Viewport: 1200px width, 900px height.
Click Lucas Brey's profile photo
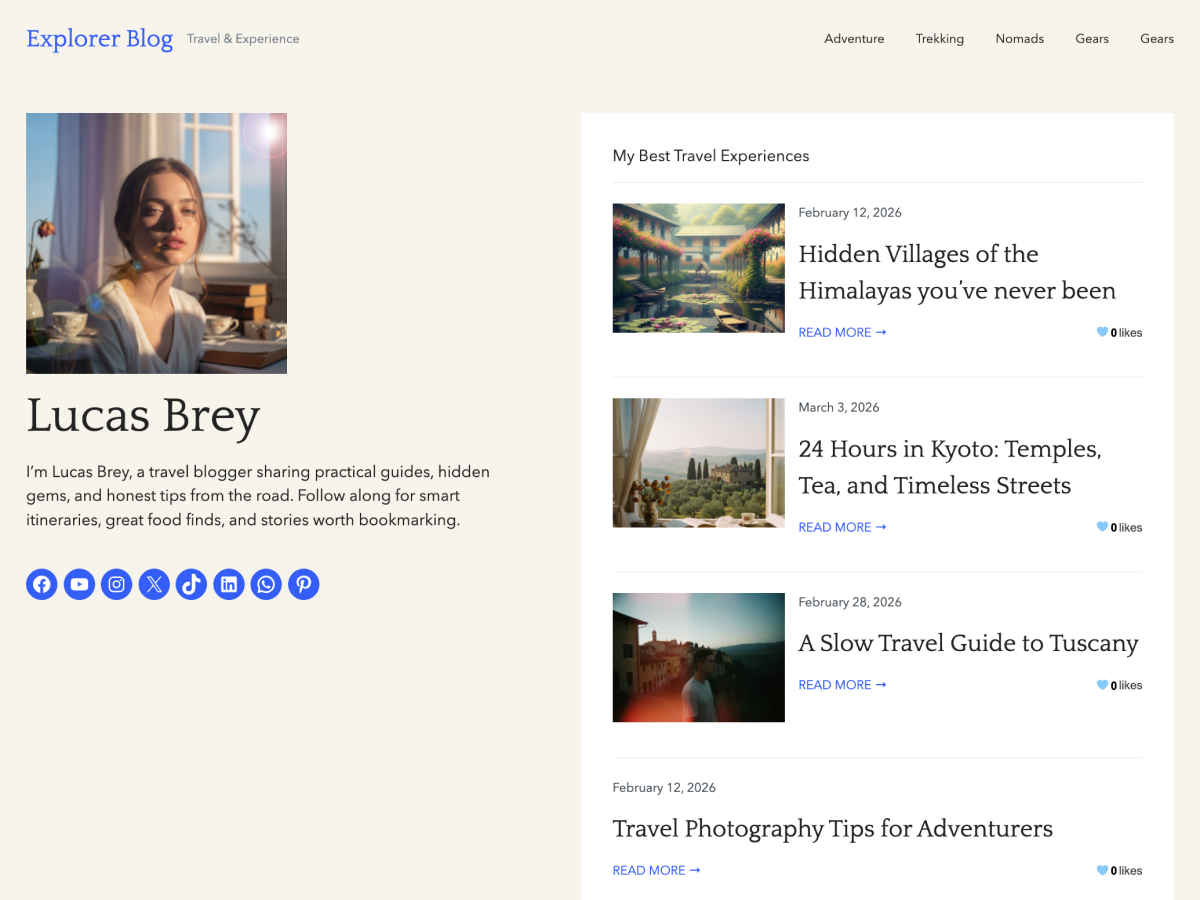tap(156, 243)
